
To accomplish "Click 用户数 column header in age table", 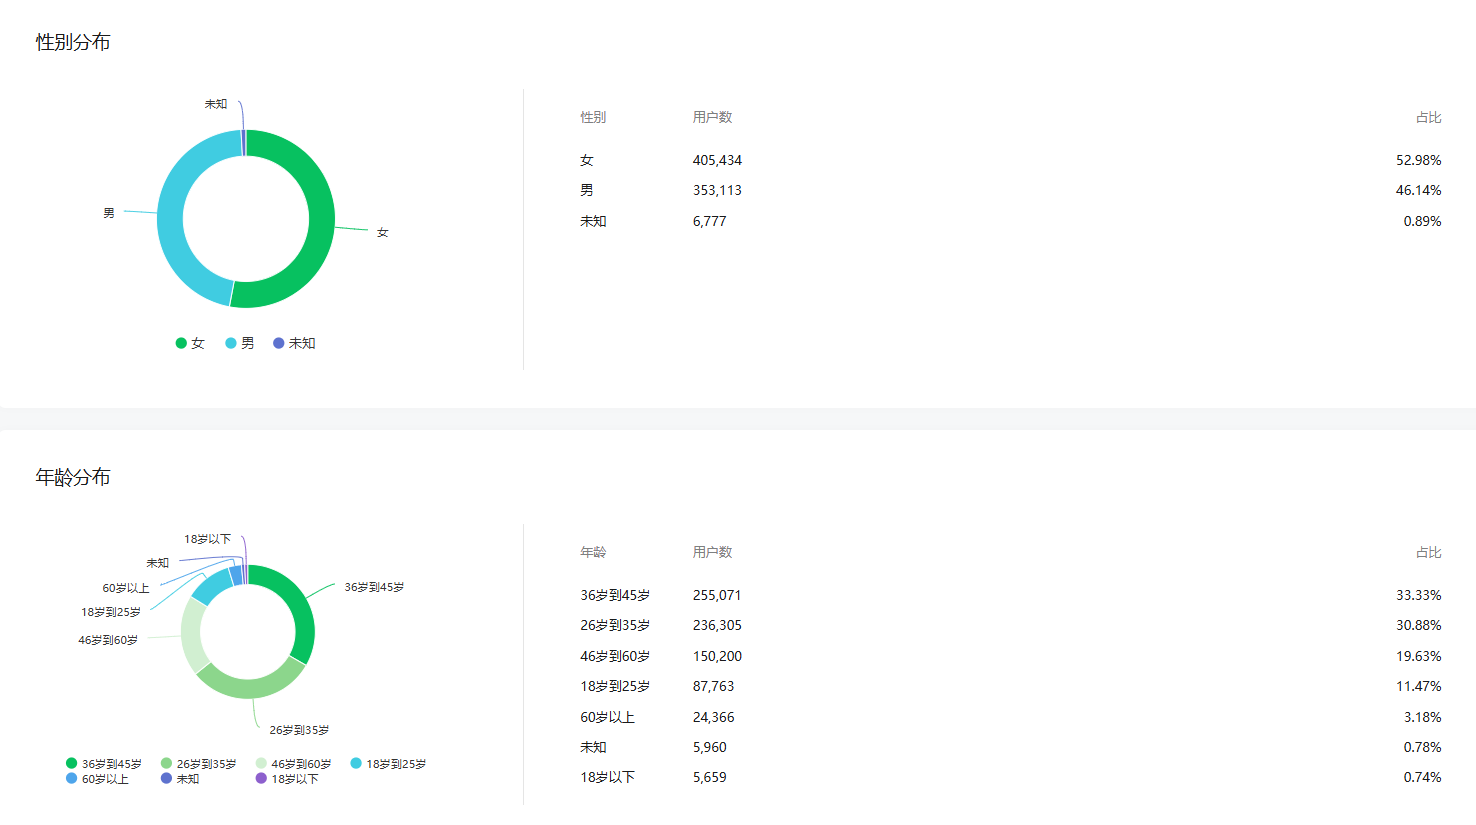I will pos(712,552).
